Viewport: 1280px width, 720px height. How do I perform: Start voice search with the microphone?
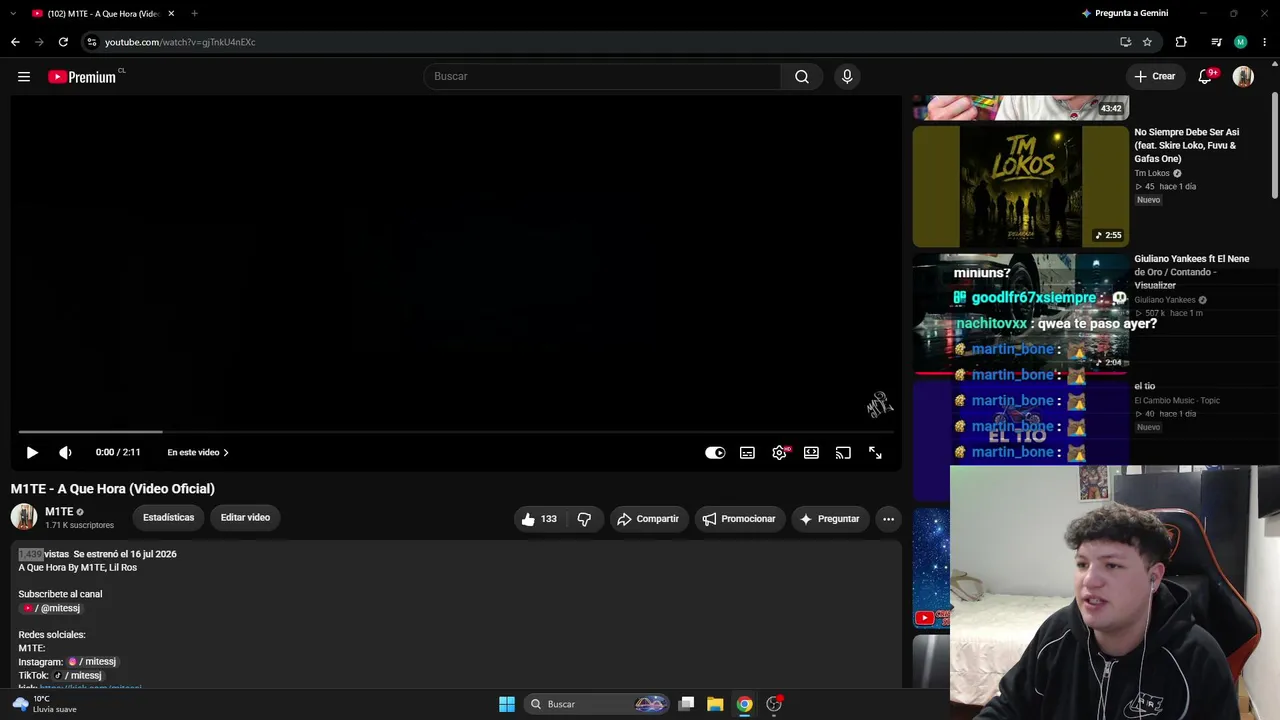point(847,77)
